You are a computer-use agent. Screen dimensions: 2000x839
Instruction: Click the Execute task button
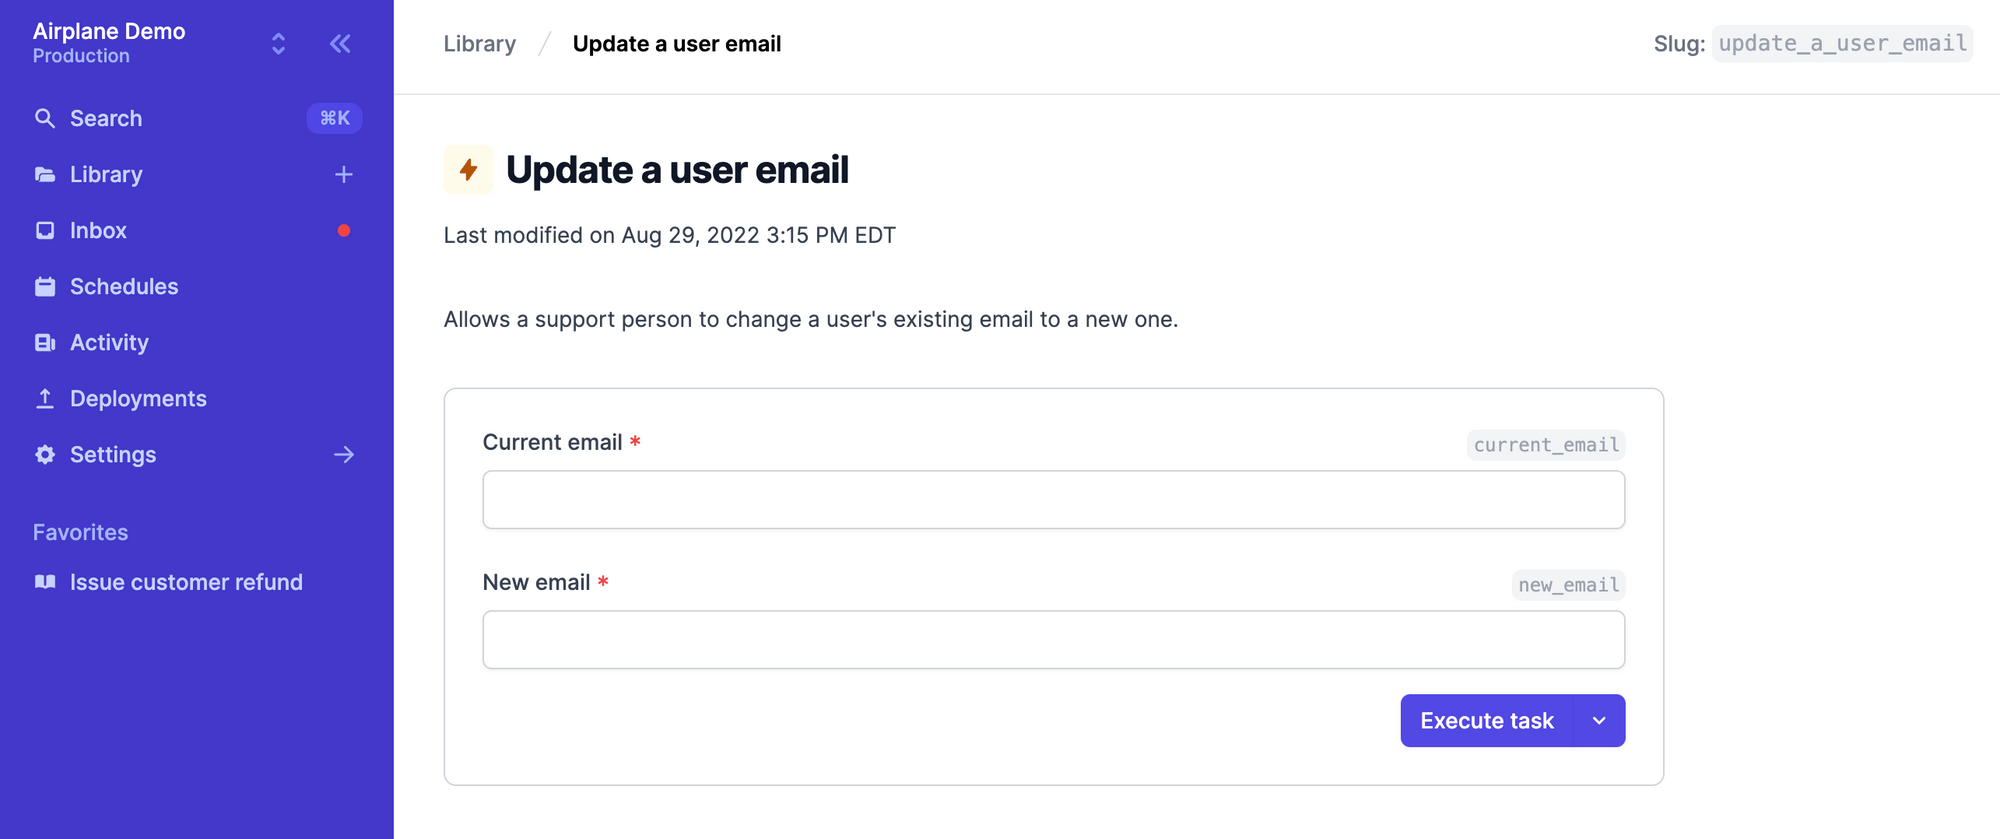click(x=1486, y=720)
